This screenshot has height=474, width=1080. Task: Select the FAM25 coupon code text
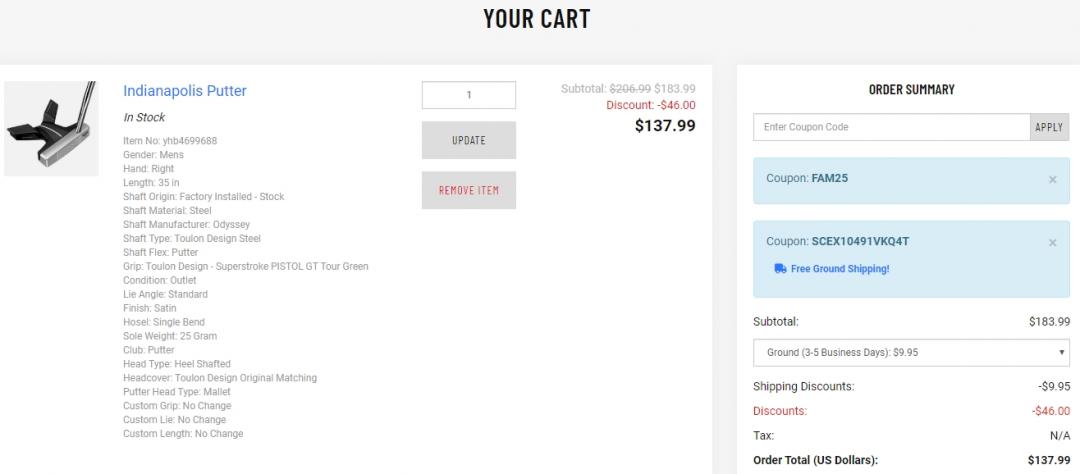828,179
